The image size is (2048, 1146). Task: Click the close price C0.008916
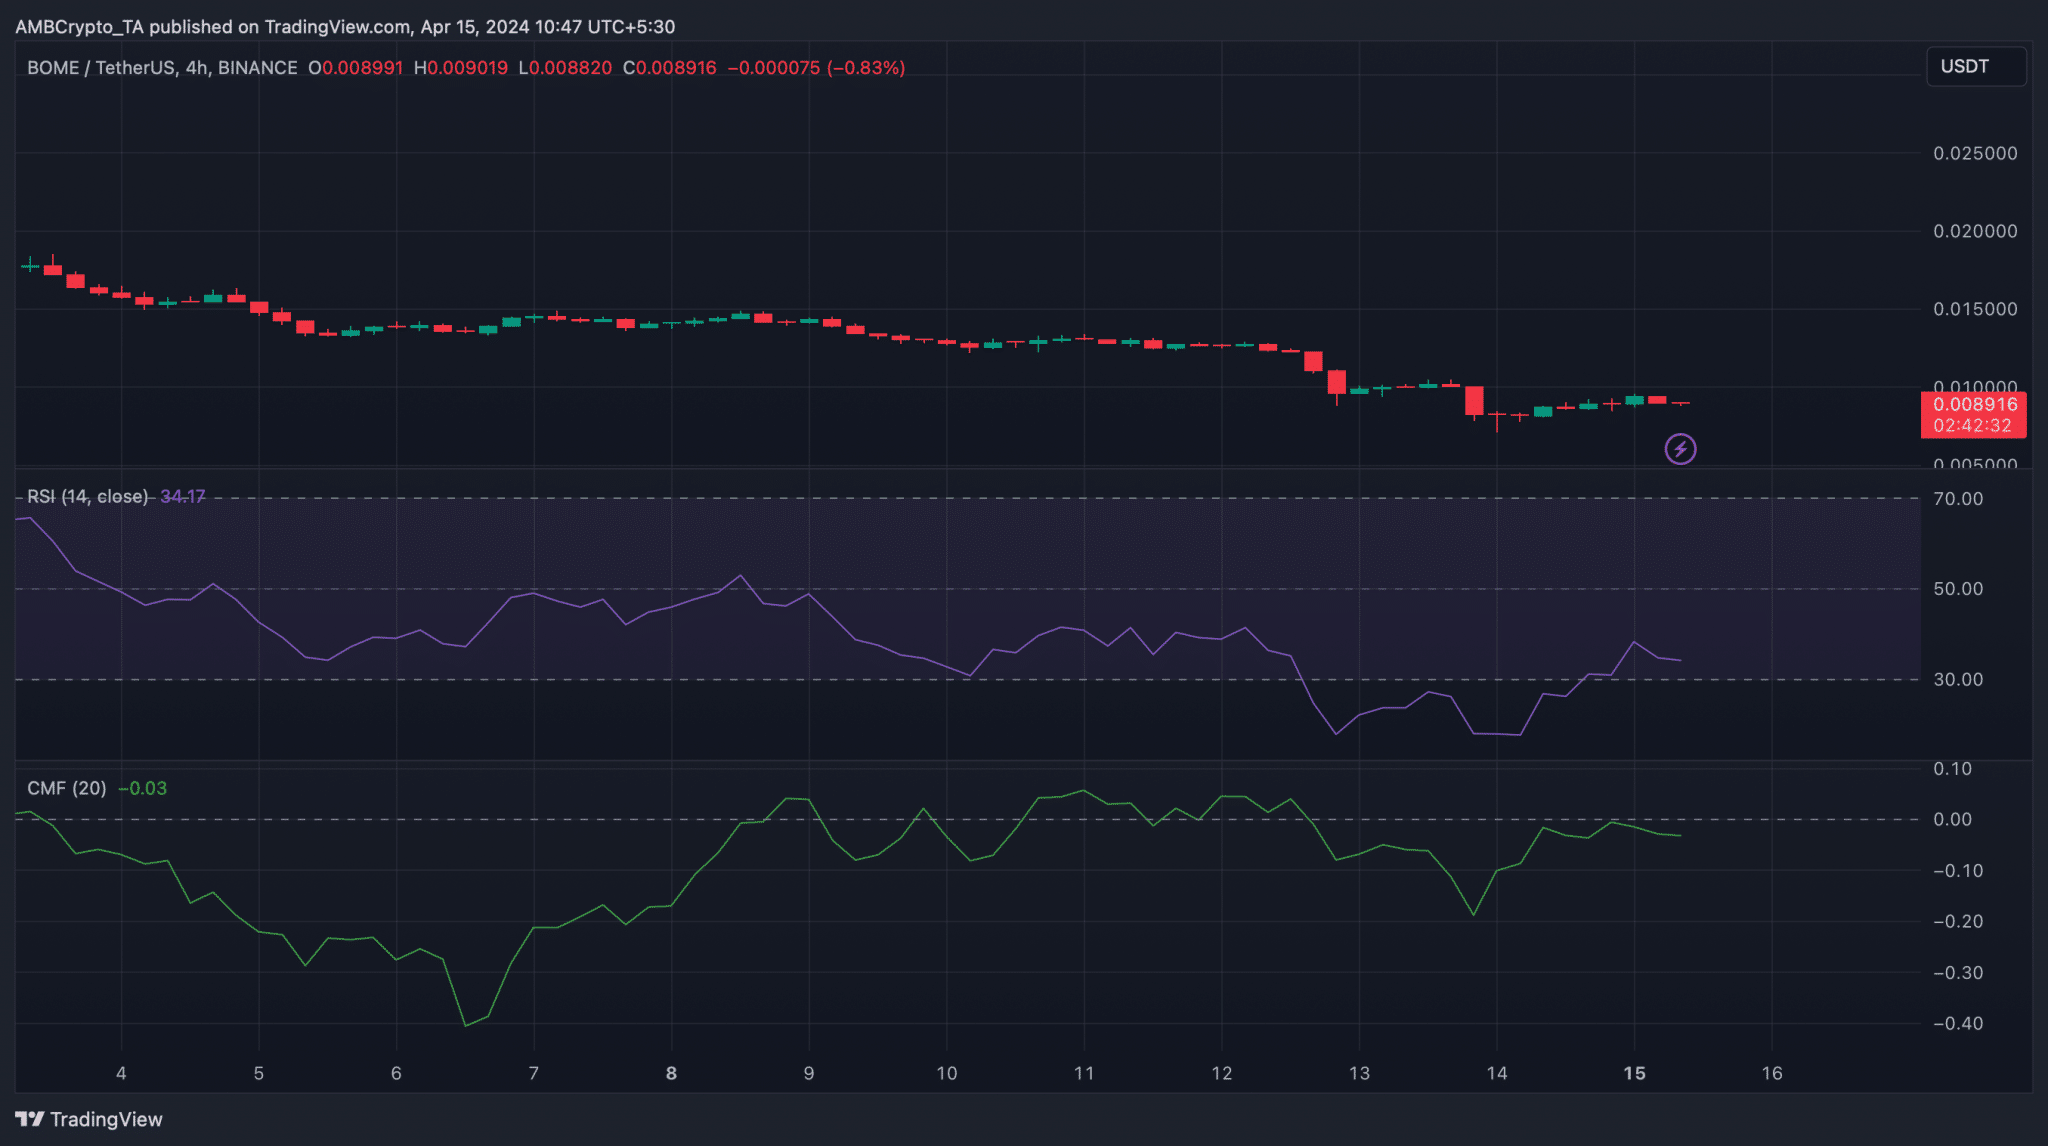[x=670, y=67]
